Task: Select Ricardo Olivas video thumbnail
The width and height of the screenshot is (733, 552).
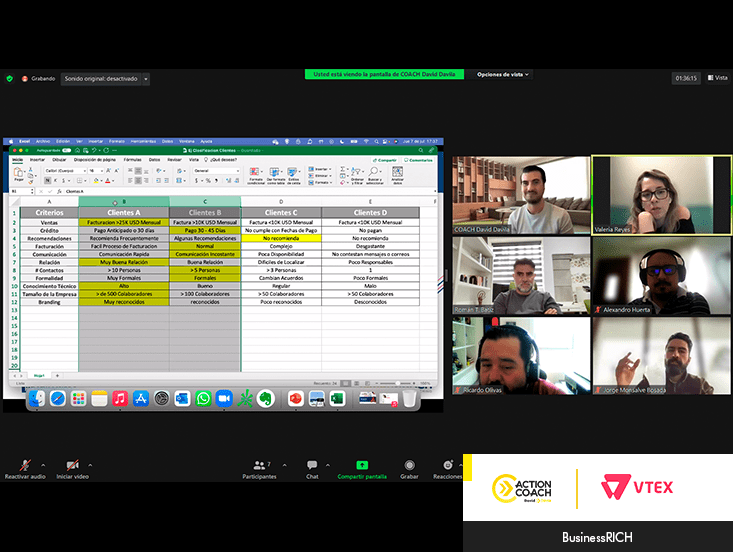Action: click(519, 355)
